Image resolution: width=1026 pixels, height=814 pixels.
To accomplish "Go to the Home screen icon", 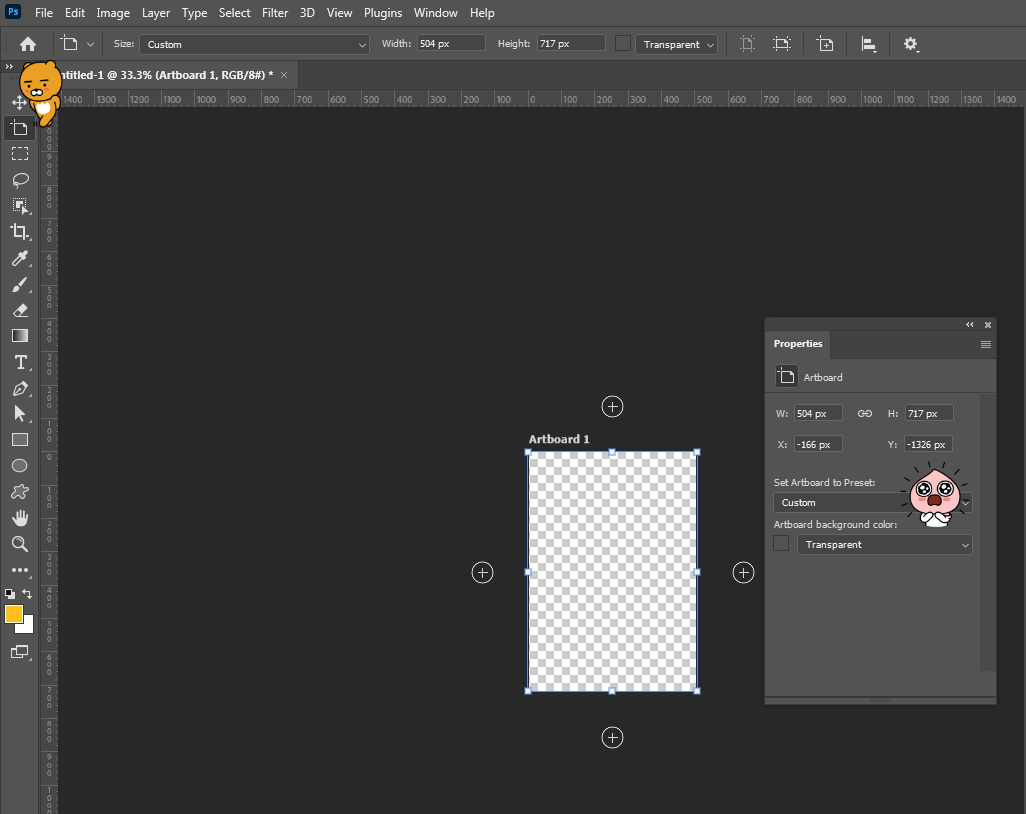I will 27,44.
